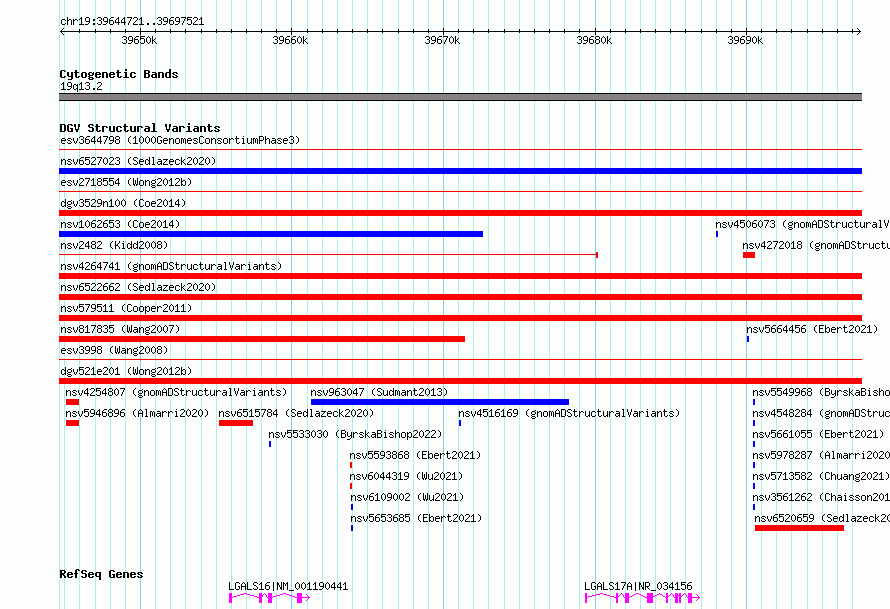
Task: Select the nsv579511 Cooper2011 label
Action: click(126, 308)
